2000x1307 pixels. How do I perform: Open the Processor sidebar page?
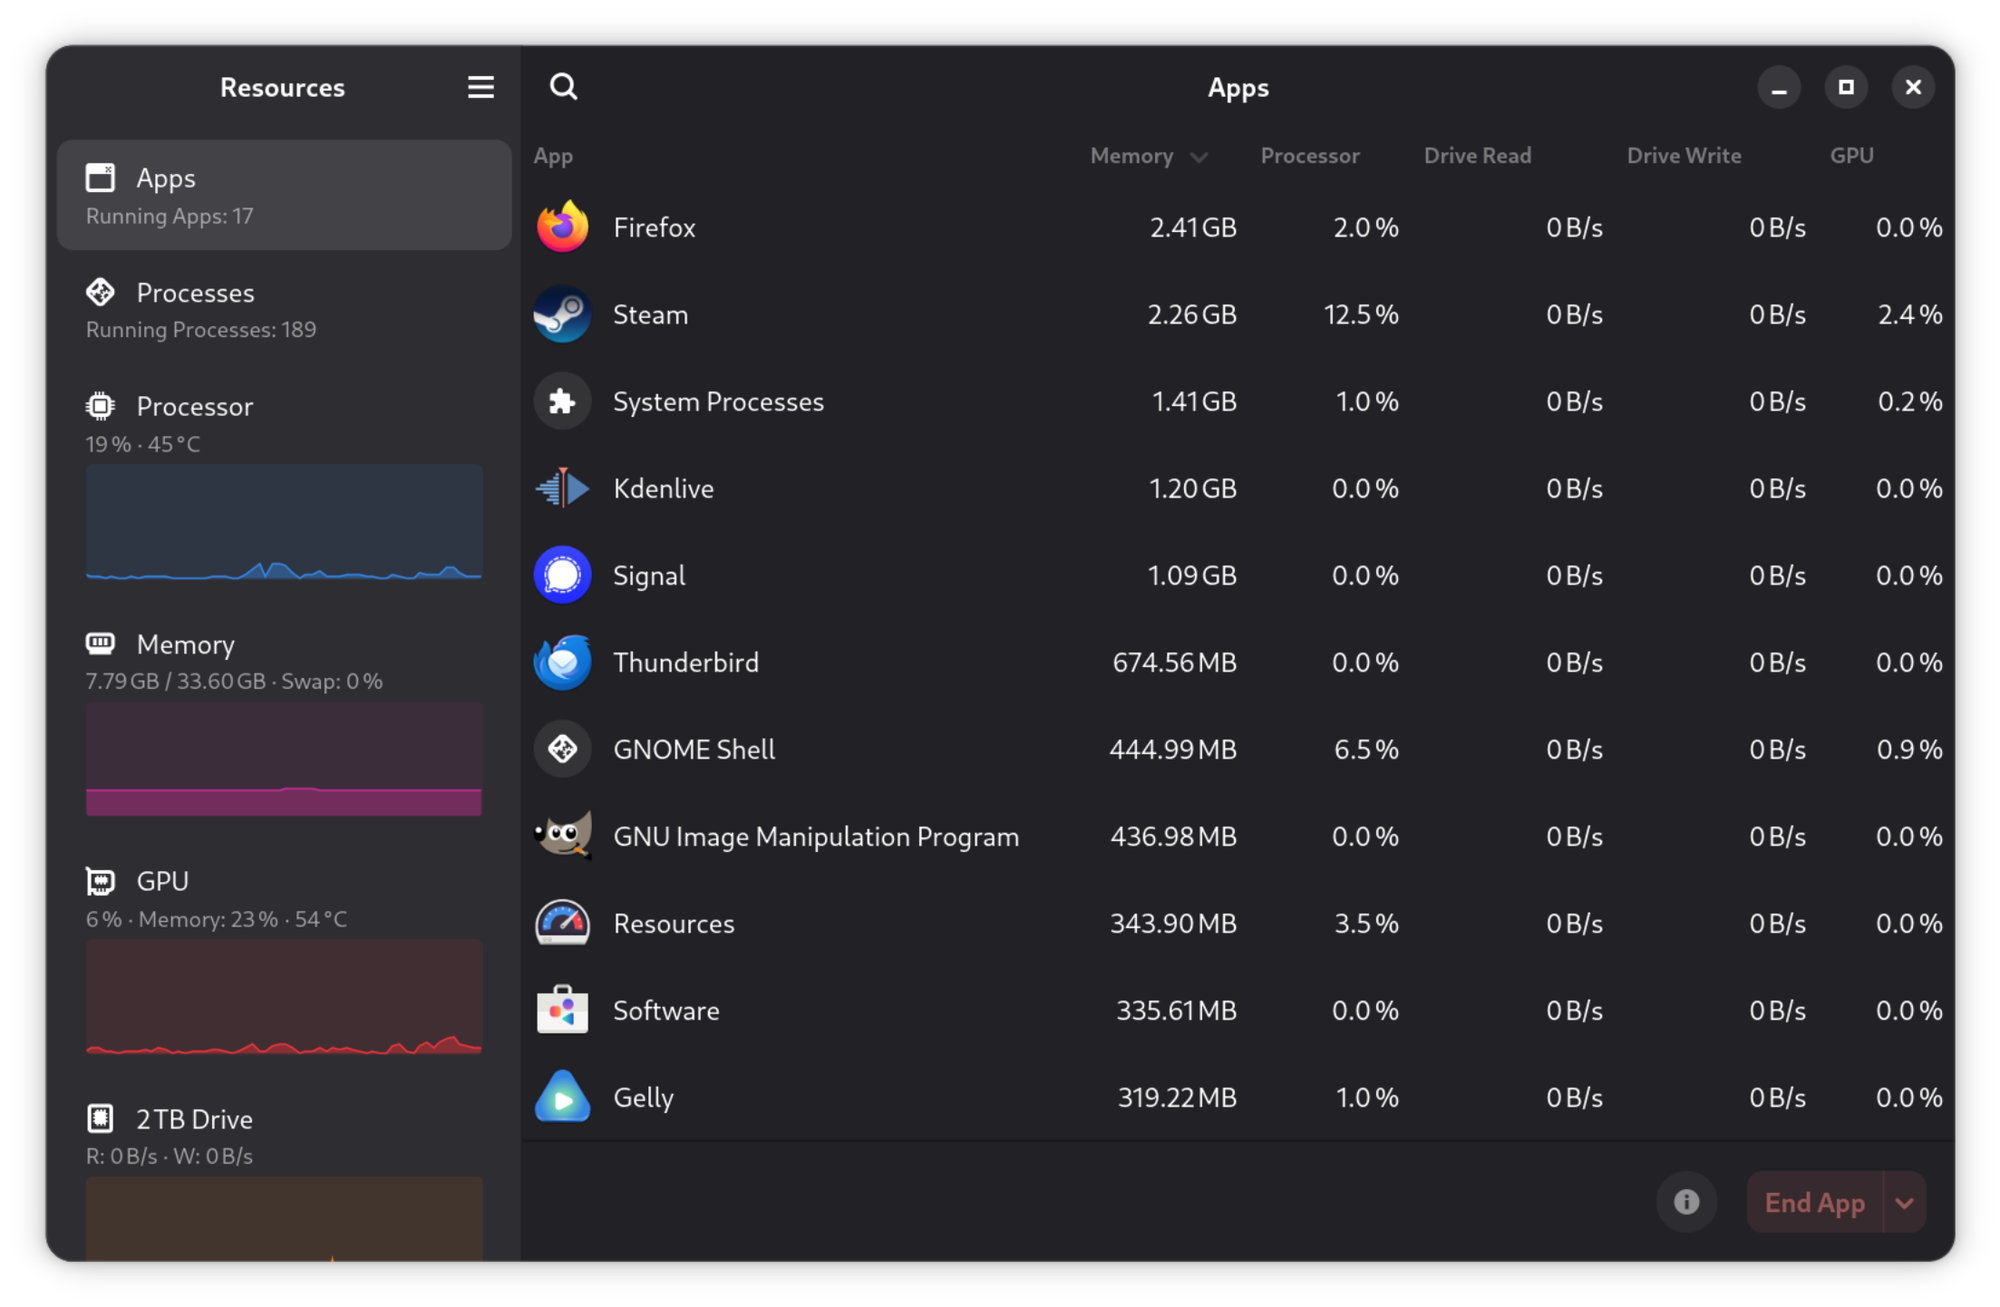(x=284, y=484)
